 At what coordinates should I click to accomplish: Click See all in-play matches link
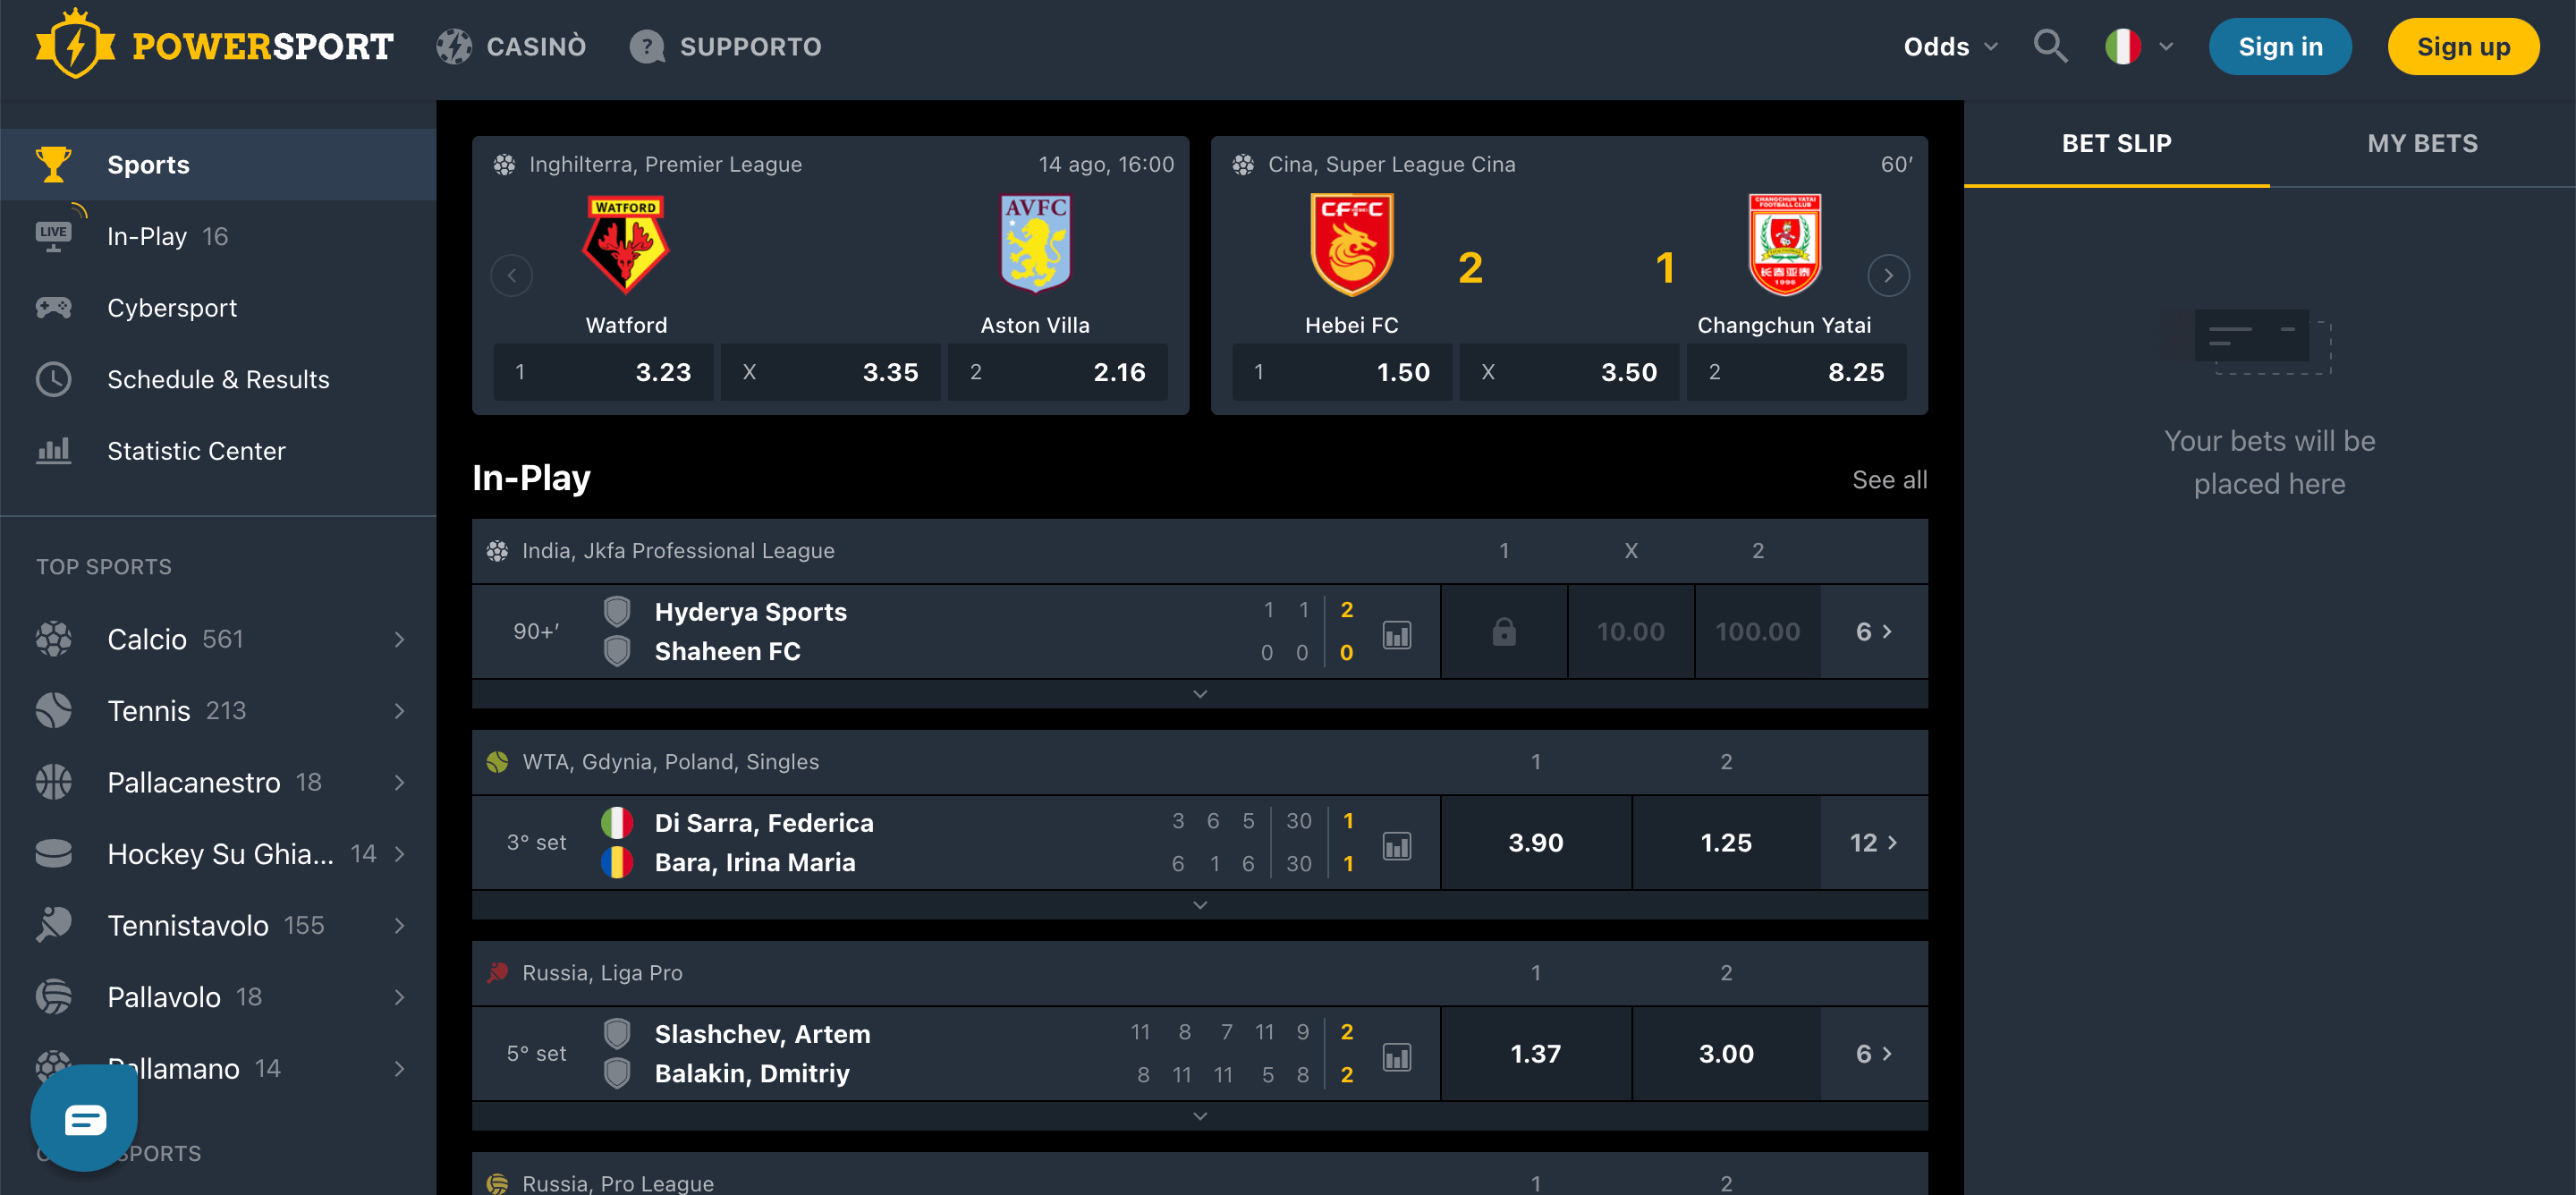(x=1889, y=479)
